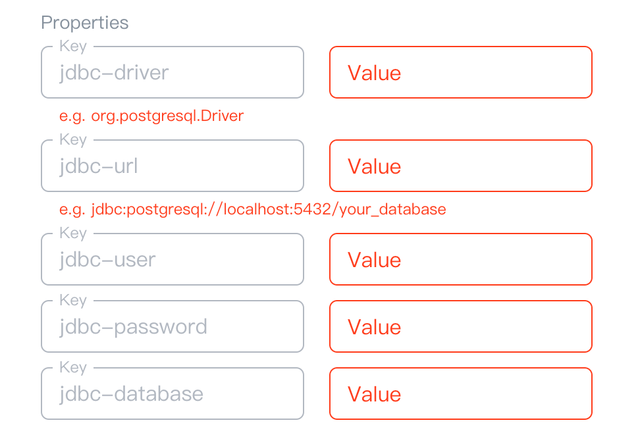Screen dimensions: 640x446
Task: Click the org.postgresql.Driver example hint
Action: (151, 116)
